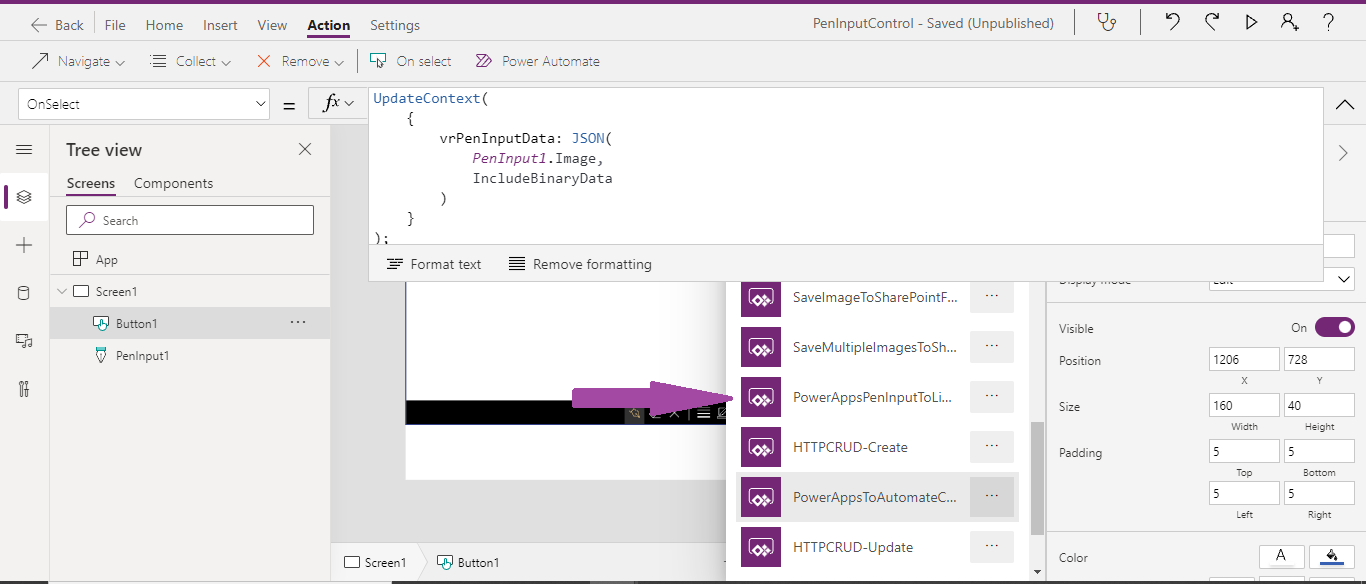Toggle the formula bar expand chevron
This screenshot has height=584, width=1366.
coord(1344,104)
